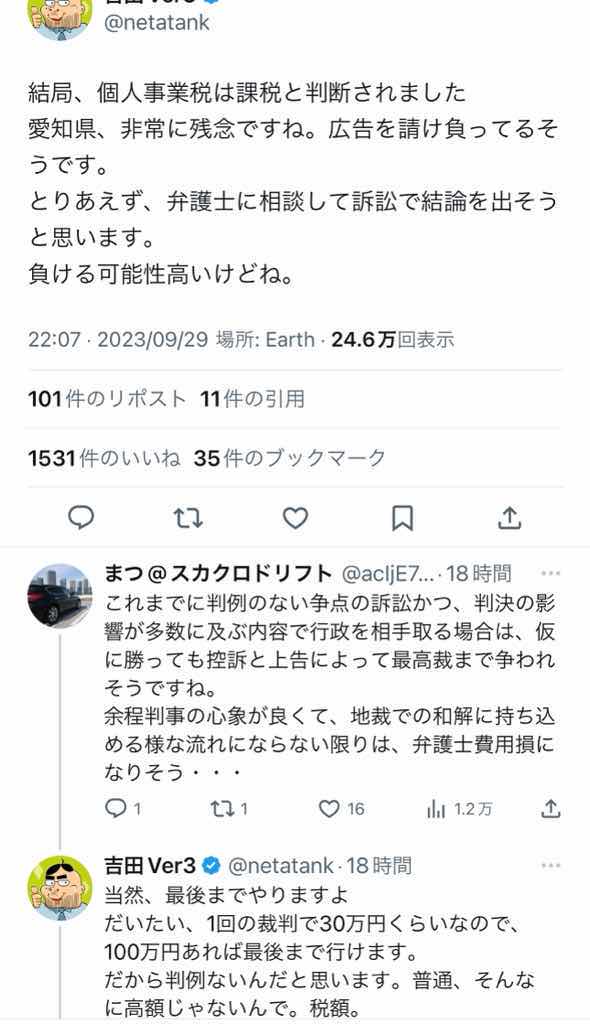Image resolution: width=590 pixels, height=1024 pixels.
Task: Like the main post with the heart icon
Action: pyautogui.click(x=295, y=519)
